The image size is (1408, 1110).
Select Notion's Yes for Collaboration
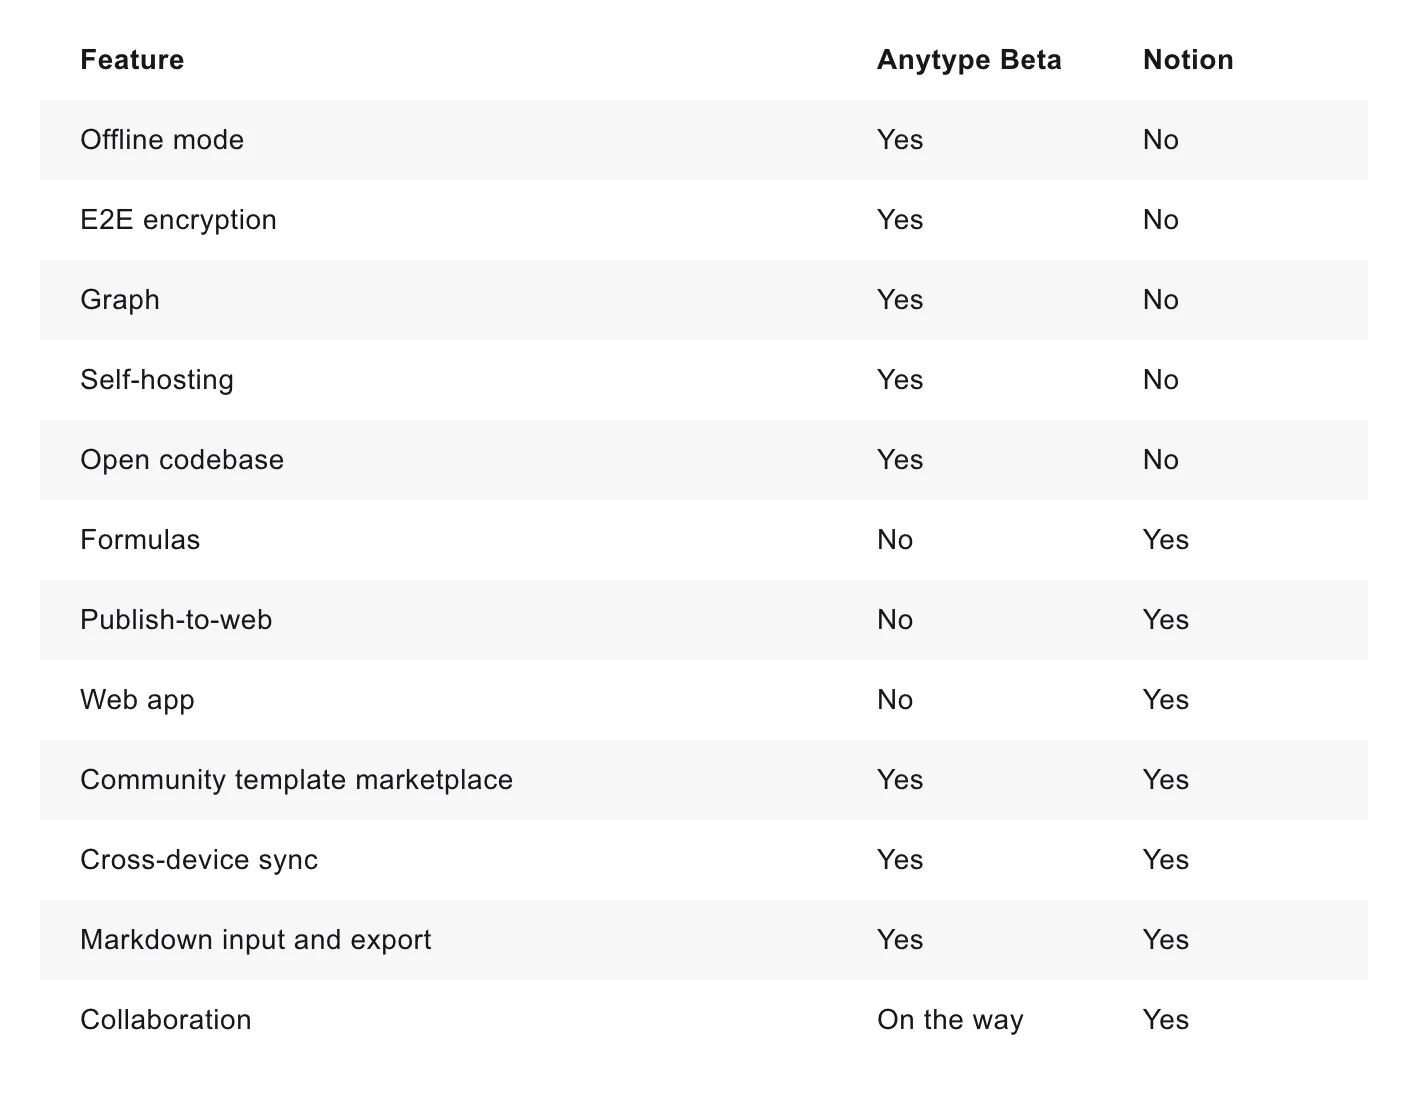1166,1020
